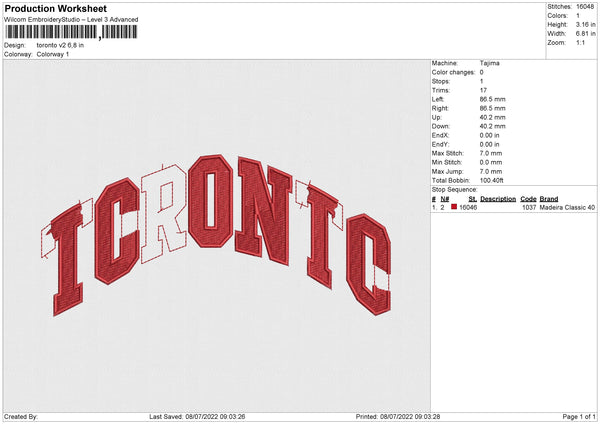Click the 'Page 1 of 1' footer text
This screenshot has width=600, height=424.
coord(579,417)
